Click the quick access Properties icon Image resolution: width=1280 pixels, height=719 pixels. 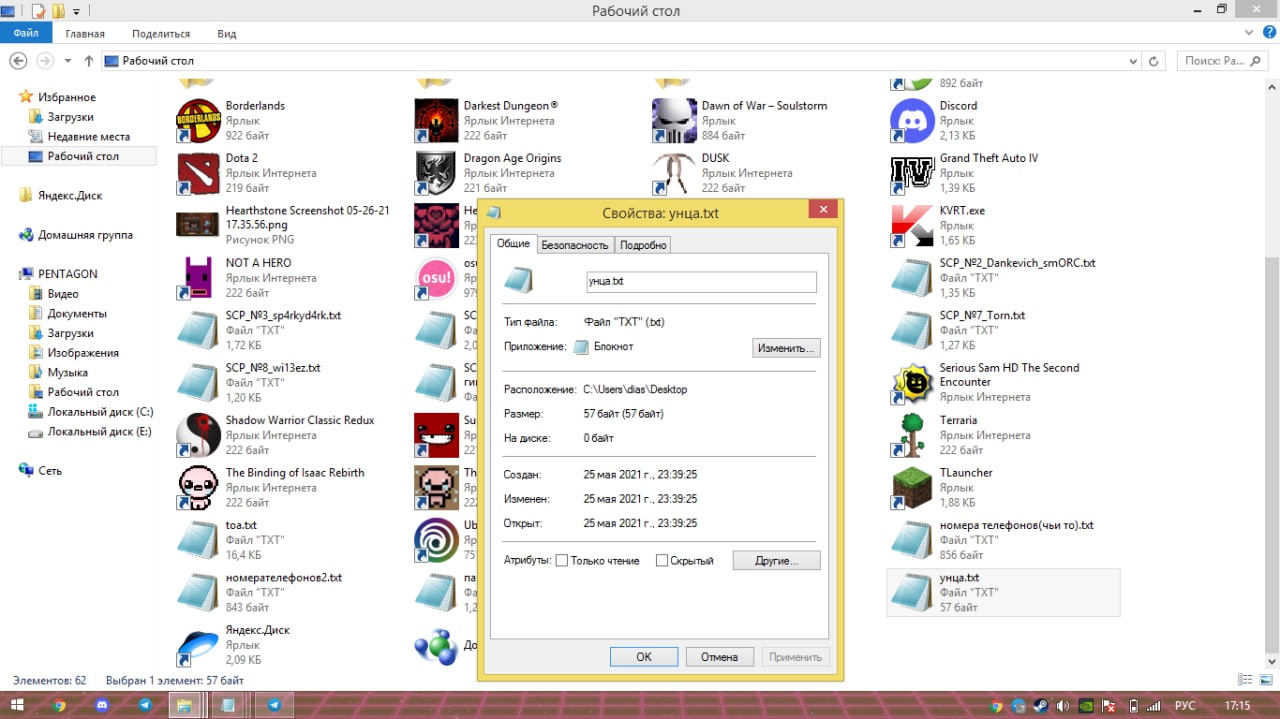[38, 11]
